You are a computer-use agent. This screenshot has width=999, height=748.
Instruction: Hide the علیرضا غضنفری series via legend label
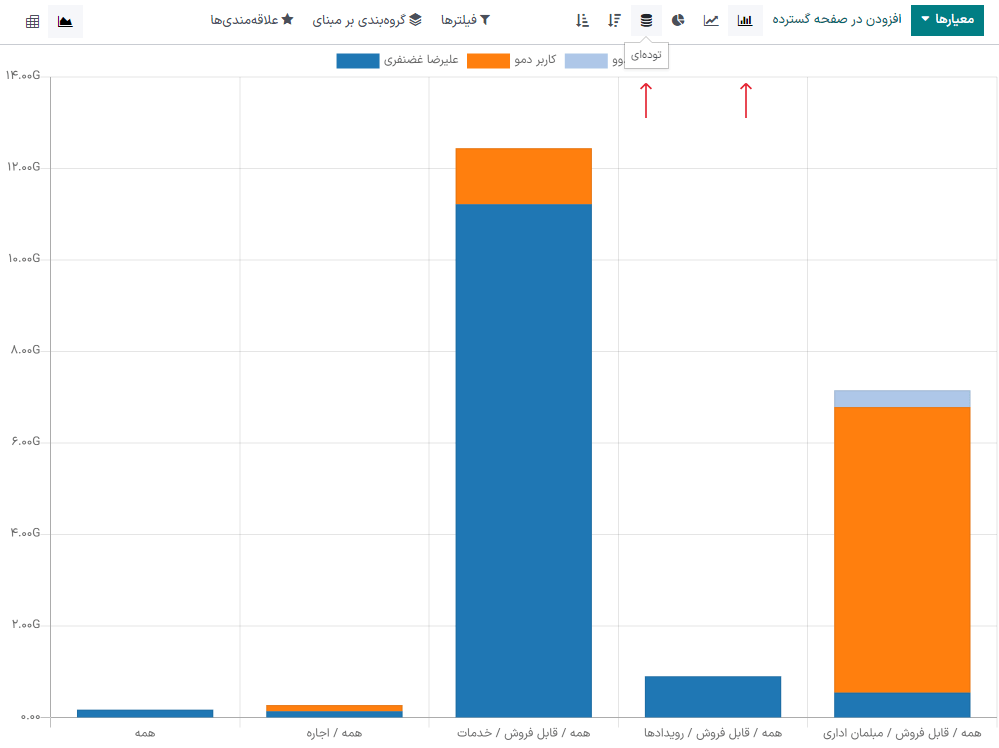coord(421,60)
